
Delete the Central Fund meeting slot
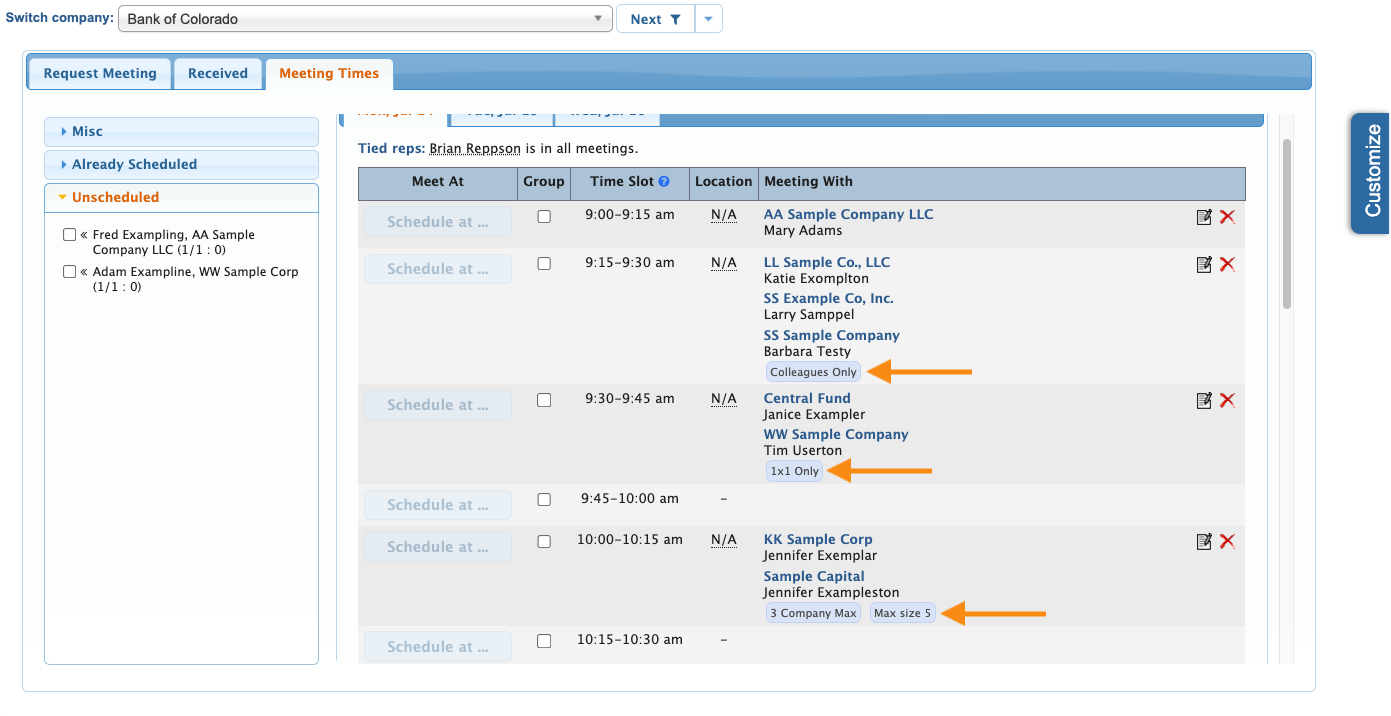pos(1227,401)
